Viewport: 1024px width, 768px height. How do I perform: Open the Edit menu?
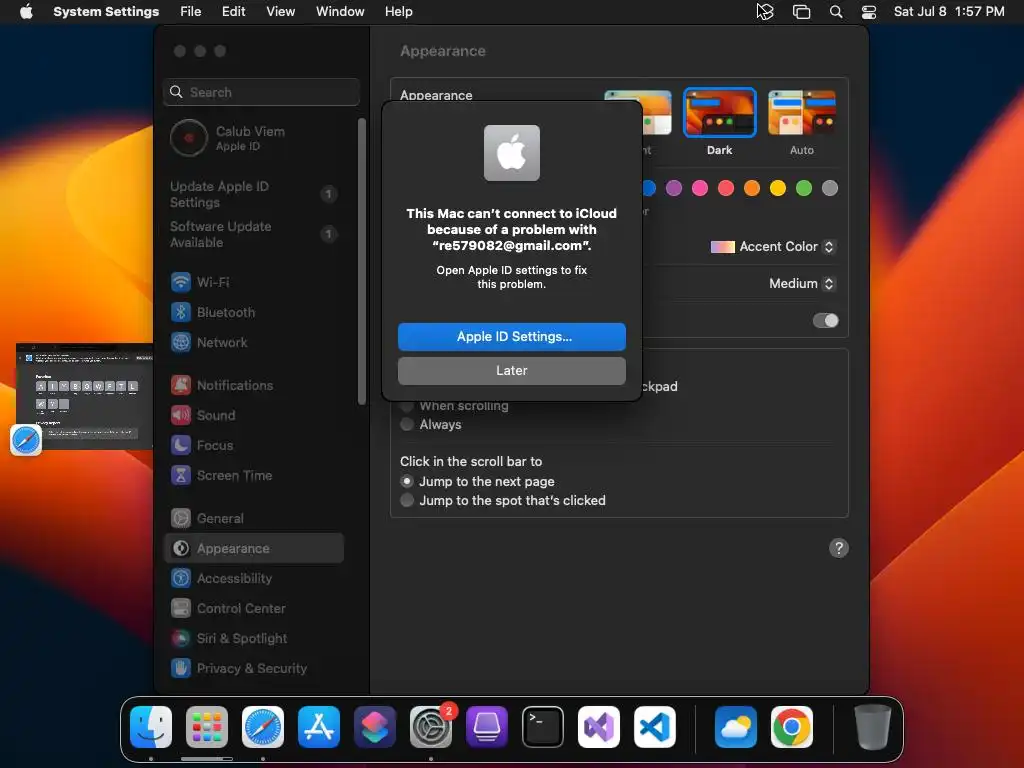233,12
